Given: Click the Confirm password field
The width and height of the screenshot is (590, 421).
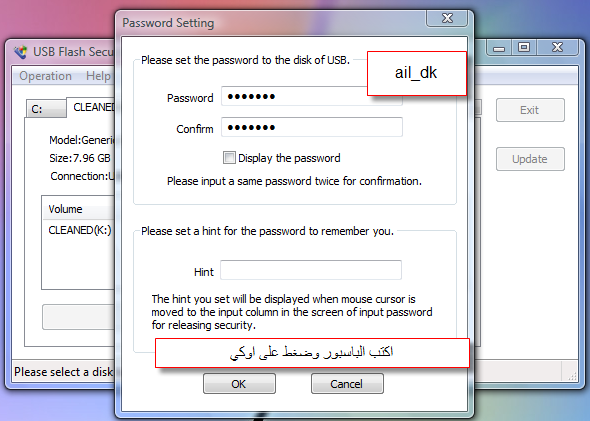Looking at the screenshot, I should click(x=312, y=127).
